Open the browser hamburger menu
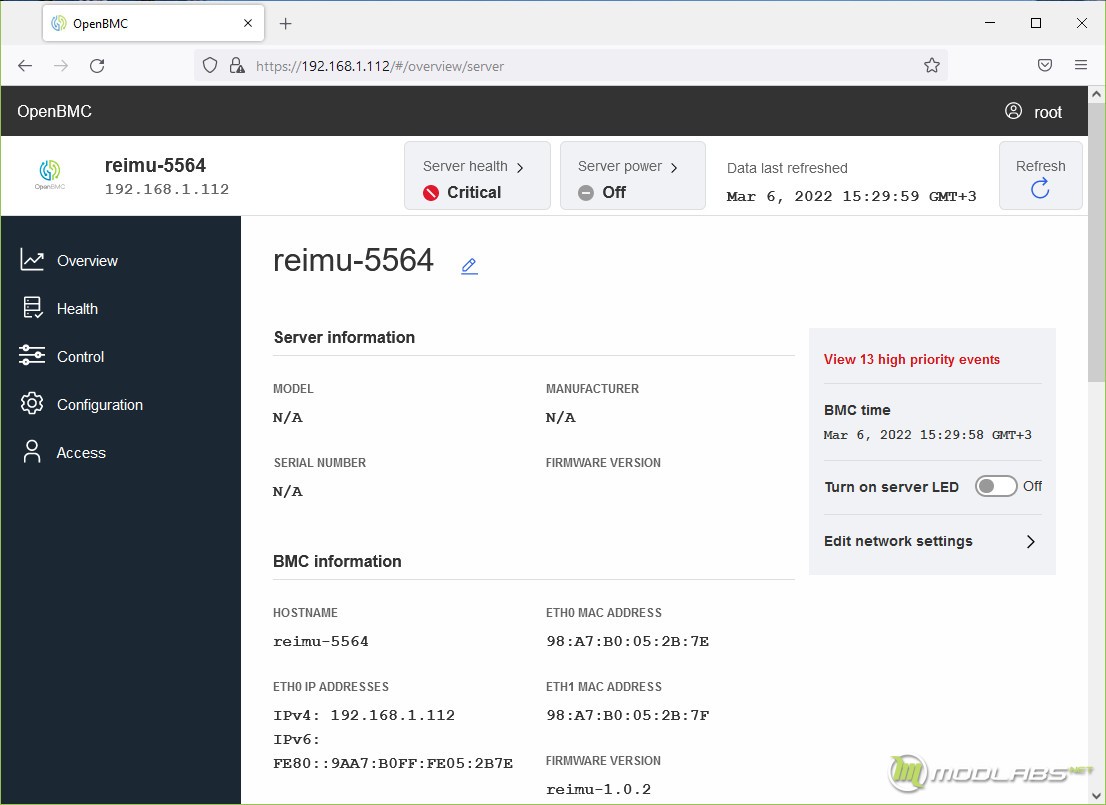 [1081, 65]
